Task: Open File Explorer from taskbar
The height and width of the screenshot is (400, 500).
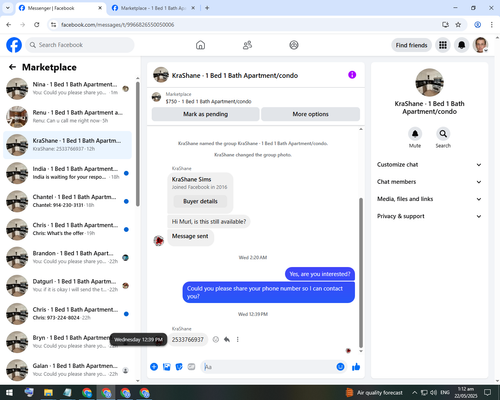Action: tap(48, 392)
